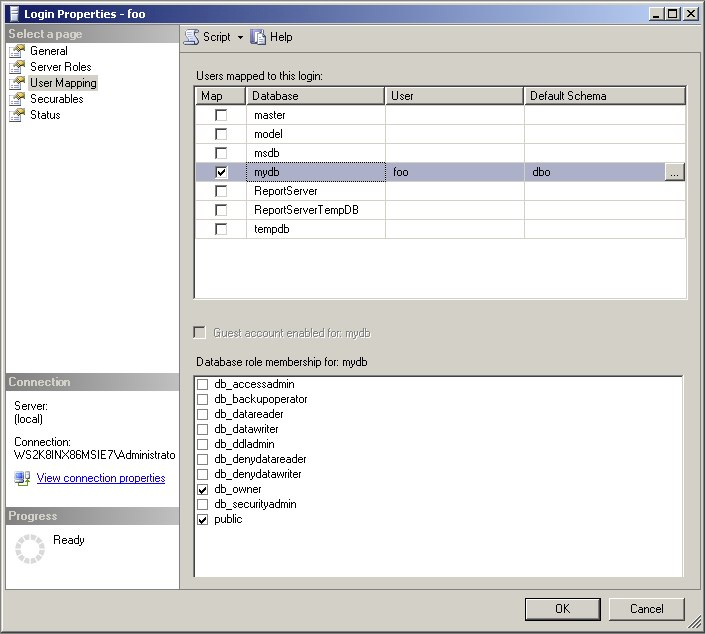The height and width of the screenshot is (634, 705).
Task: Sort by the Database column header
Action: [x=315, y=96]
